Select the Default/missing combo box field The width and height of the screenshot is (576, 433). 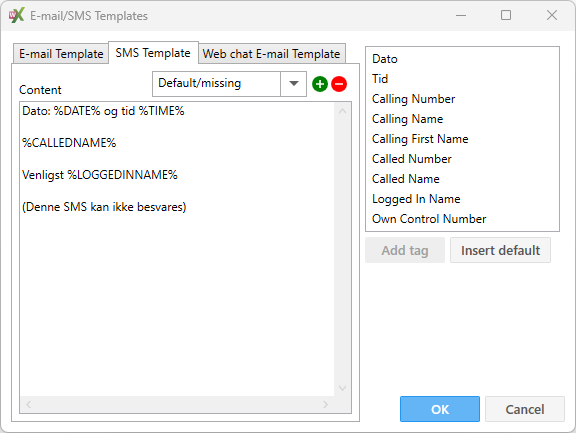pyautogui.click(x=229, y=84)
